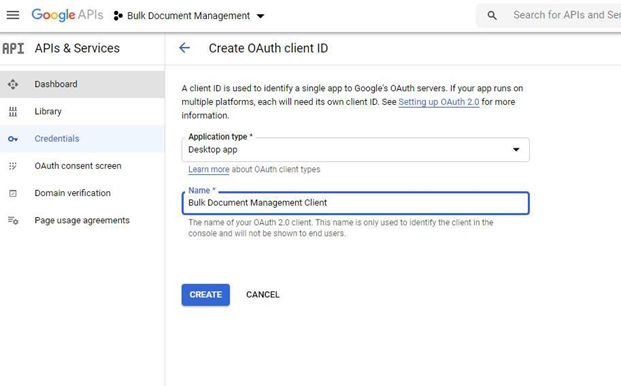The image size is (621, 386).
Task: Click the Name field helper text
Action: tap(341, 228)
